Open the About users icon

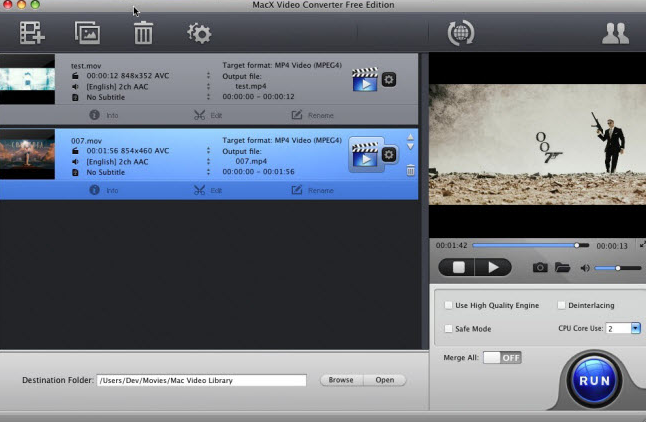615,33
